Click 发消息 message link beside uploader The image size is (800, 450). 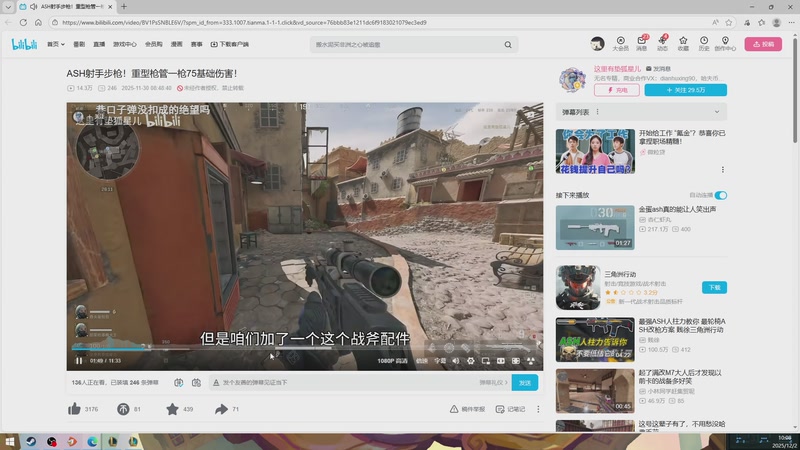[x=658, y=69]
